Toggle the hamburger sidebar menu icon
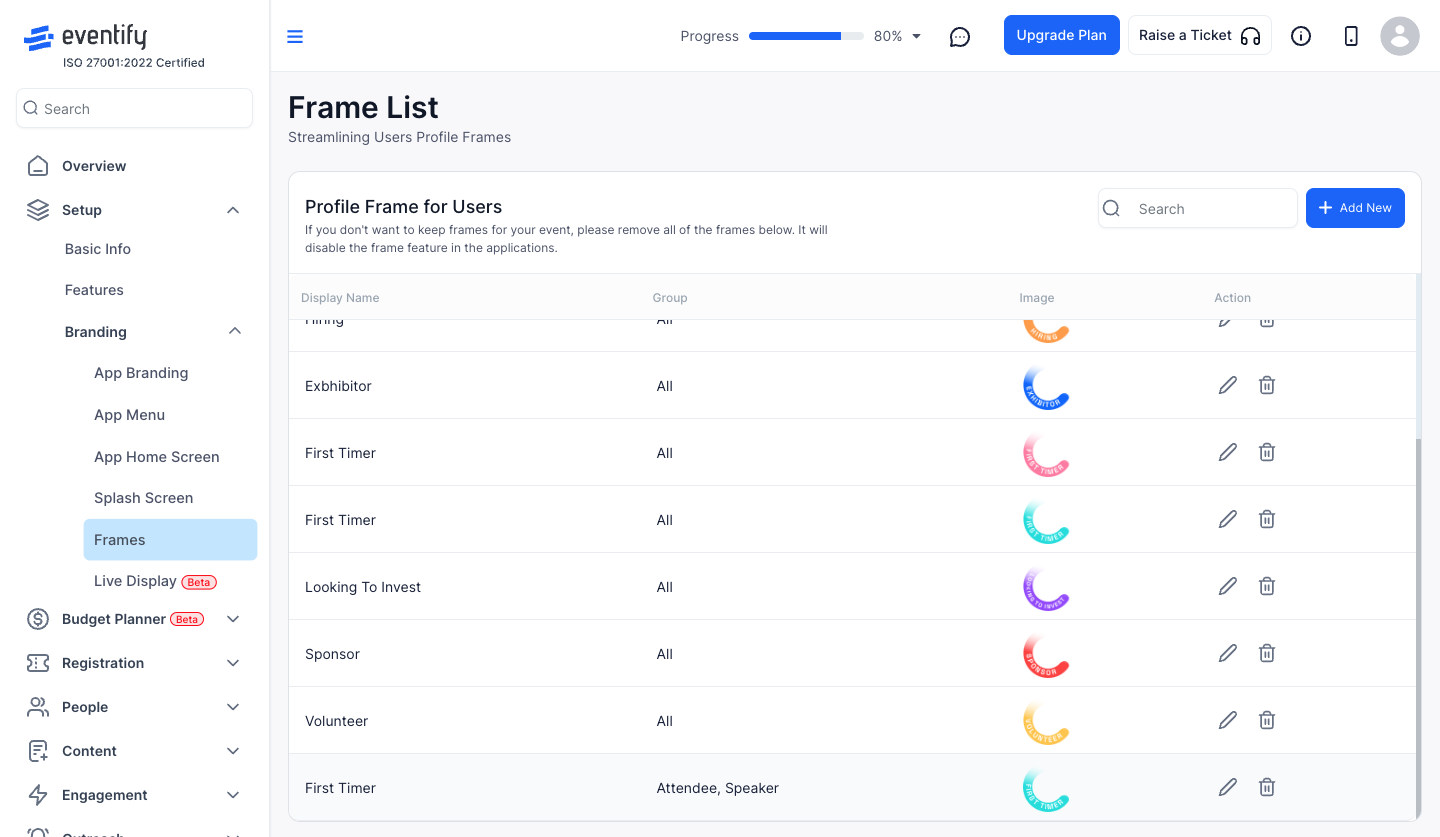Image resolution: width=1440 pixels, height=837 pixels. coord(295,37)
